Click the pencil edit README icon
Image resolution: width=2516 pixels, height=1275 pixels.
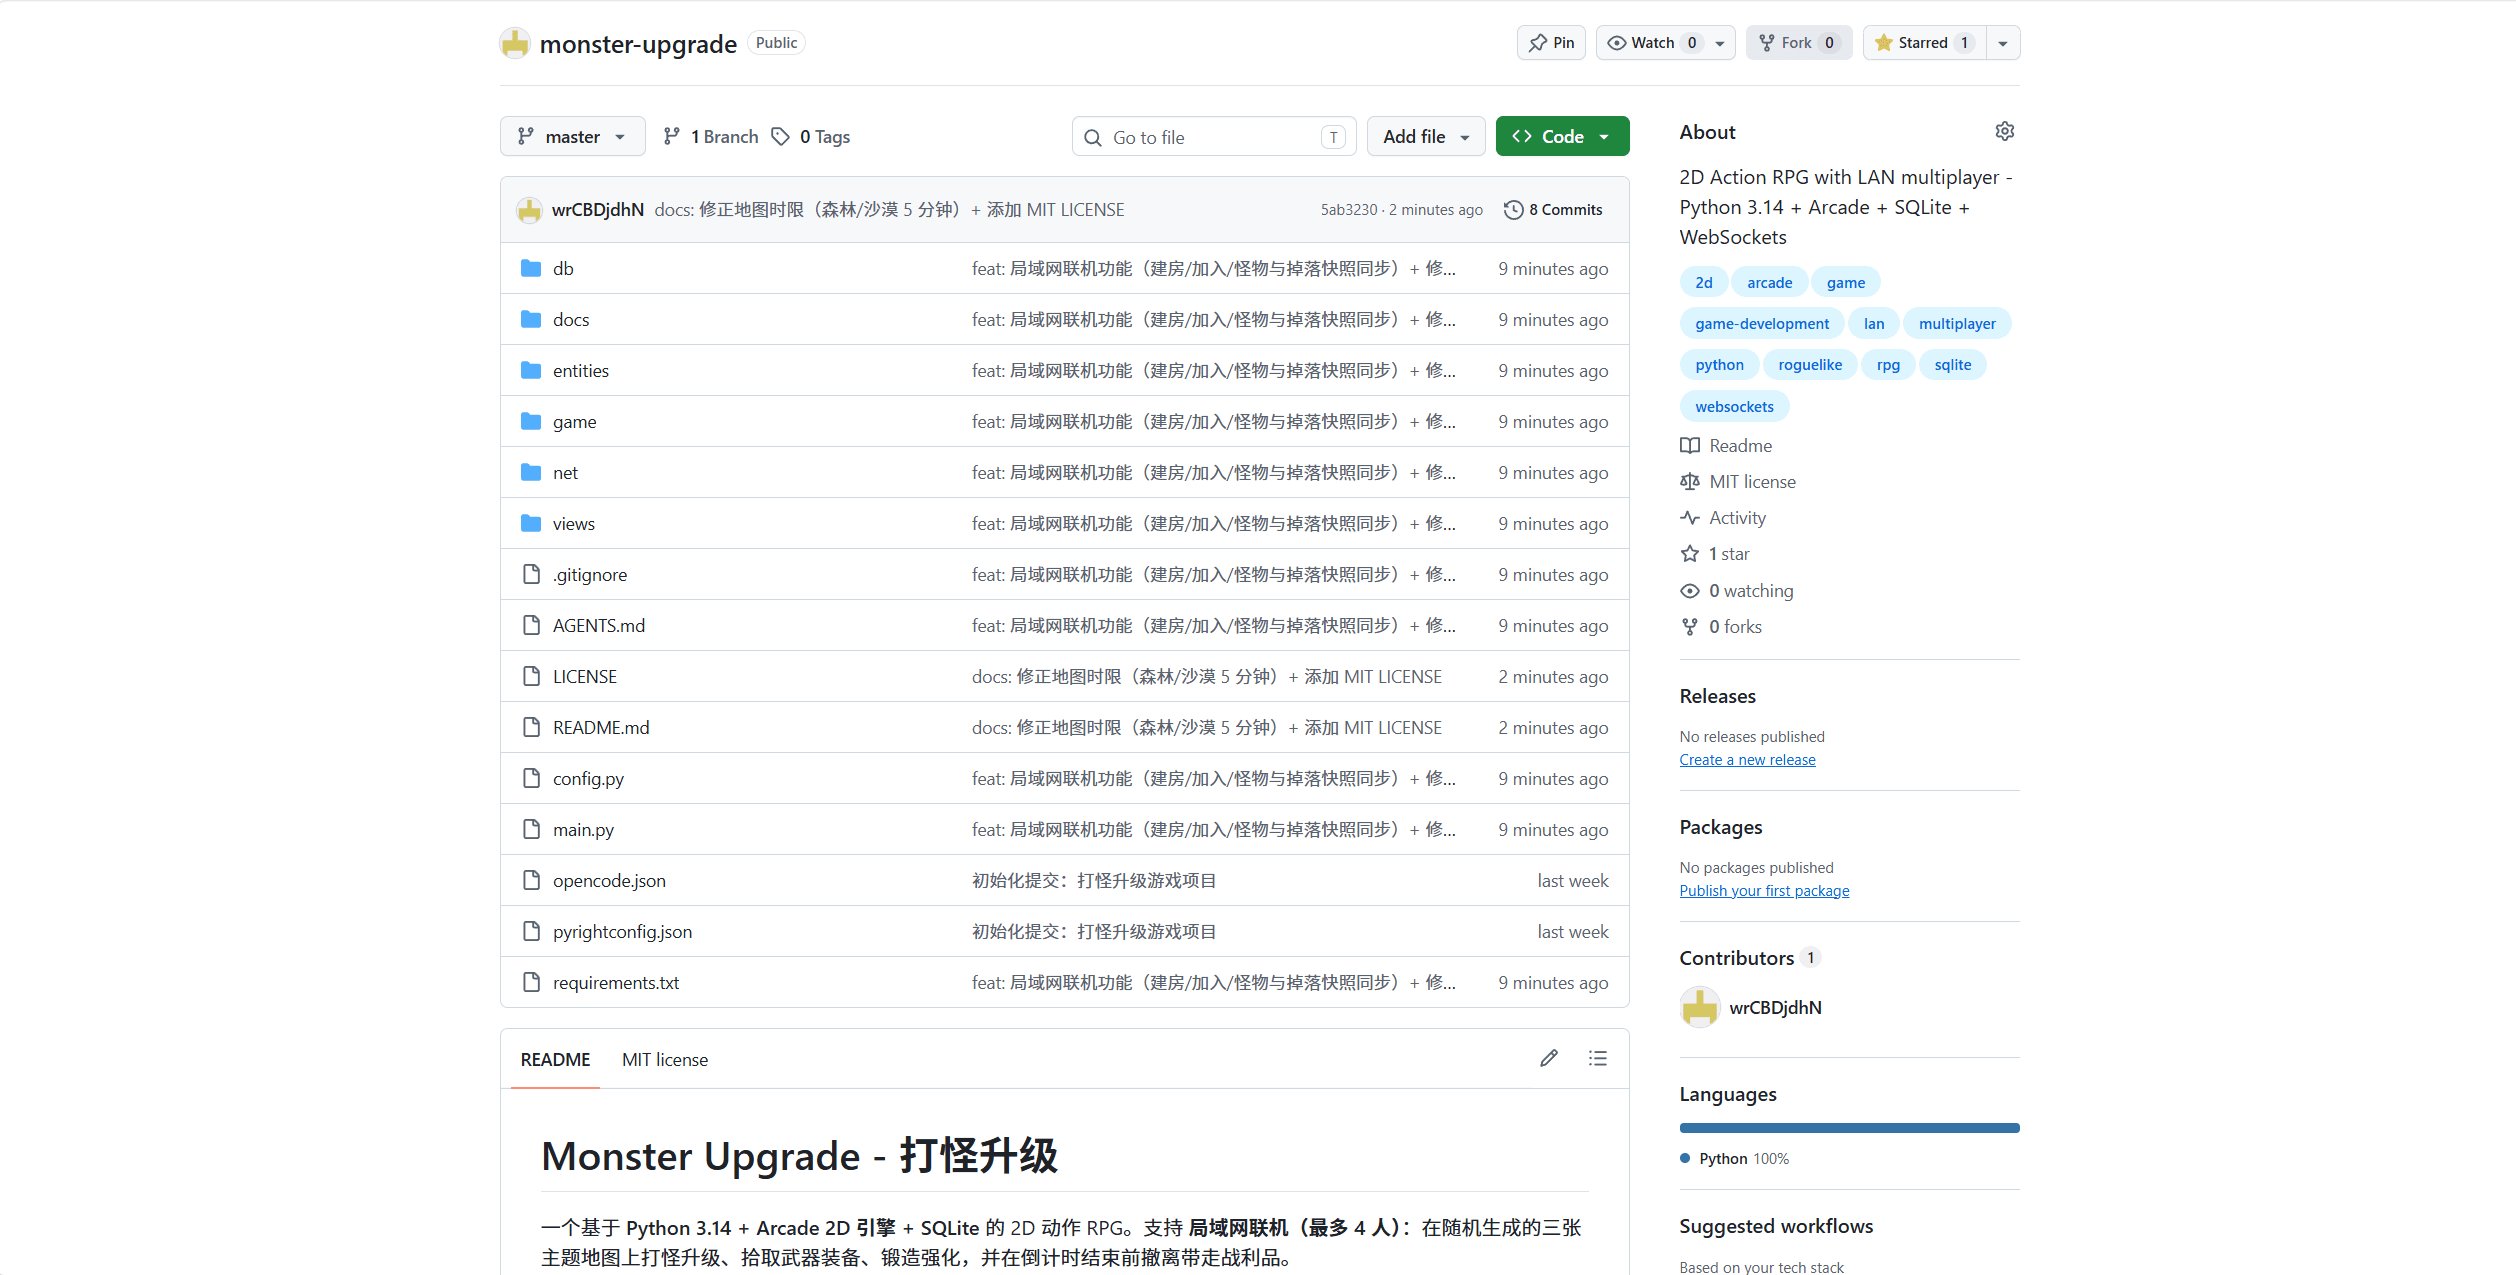click(x=1549, y=1058)
